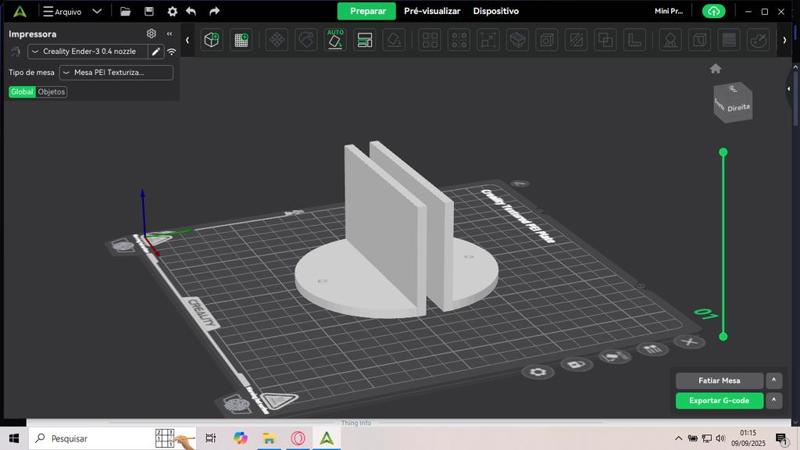The width and height of the screenshot is (800, 450).
Task: Expand options arrow beside Fatiar Mesa
Action: coord(773,381)
